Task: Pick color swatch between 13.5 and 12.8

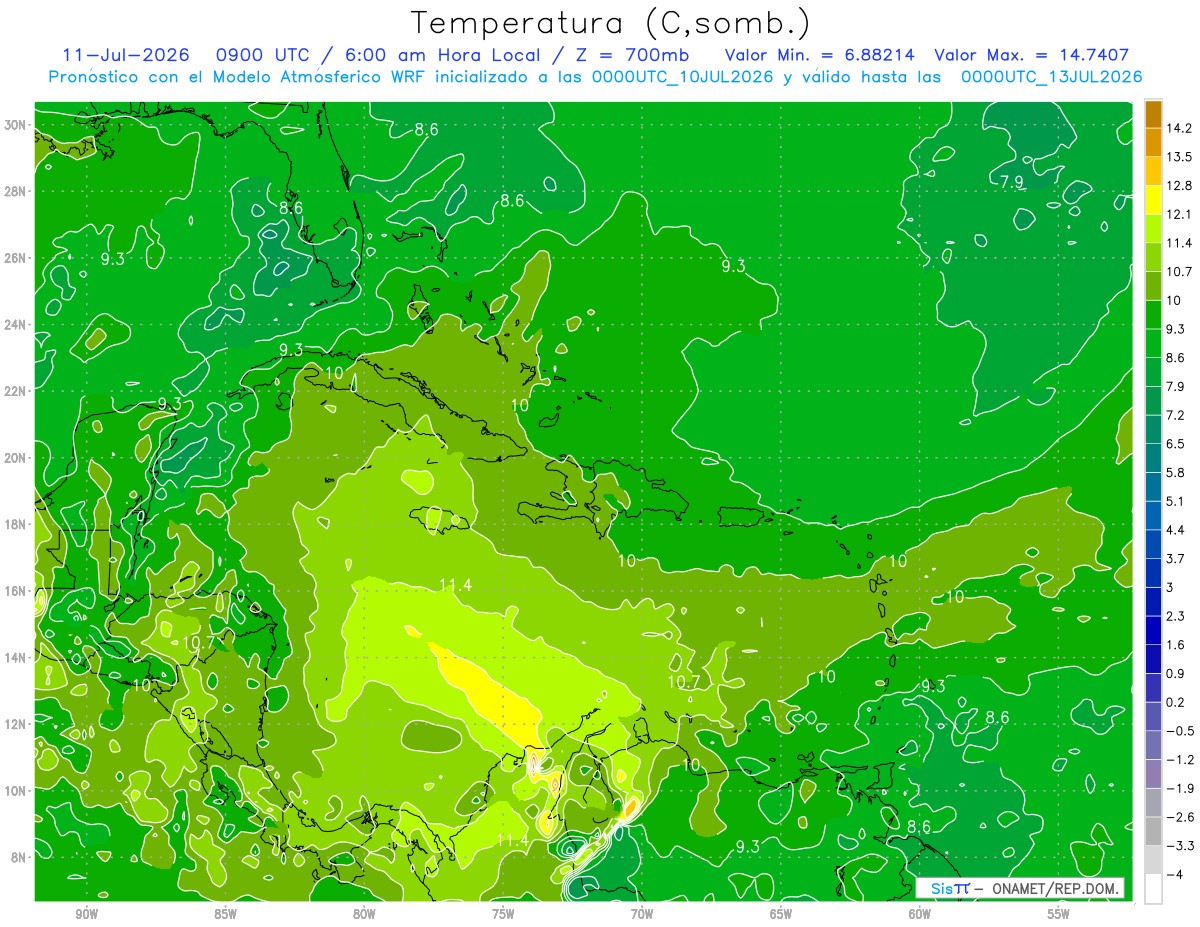Action: click(1153, 171)
